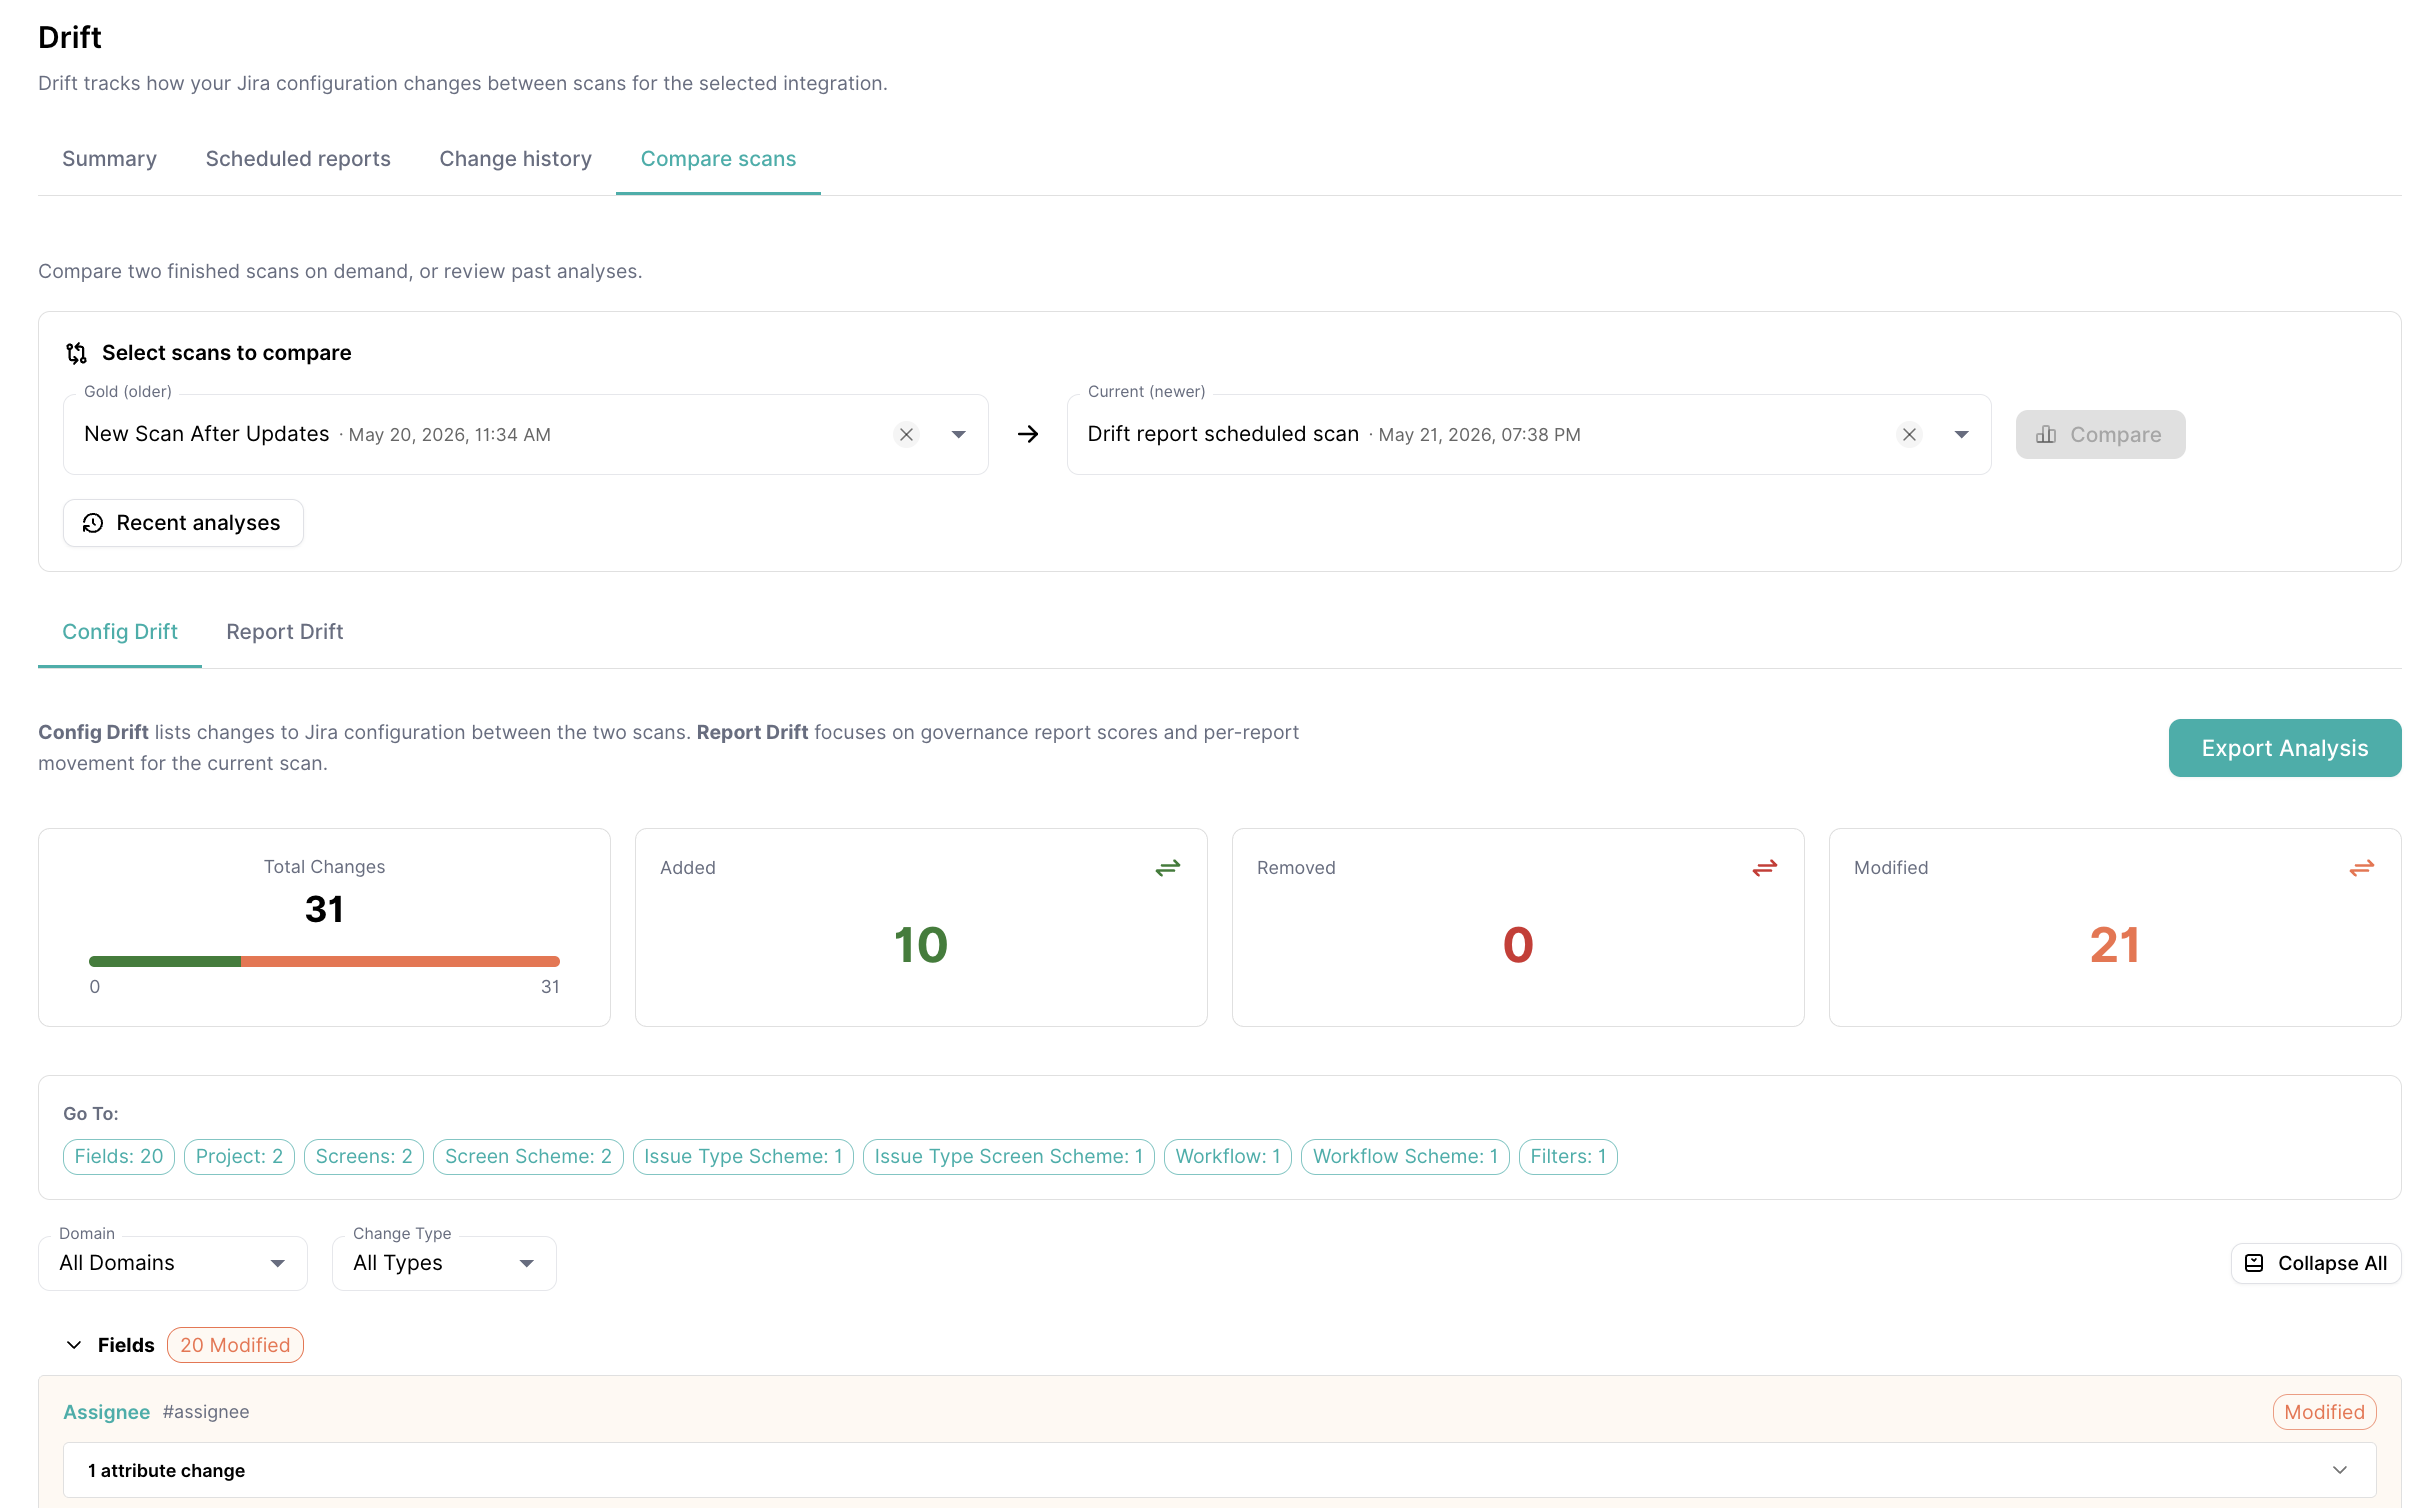Click the Modified count 21

pos(2115,945)
